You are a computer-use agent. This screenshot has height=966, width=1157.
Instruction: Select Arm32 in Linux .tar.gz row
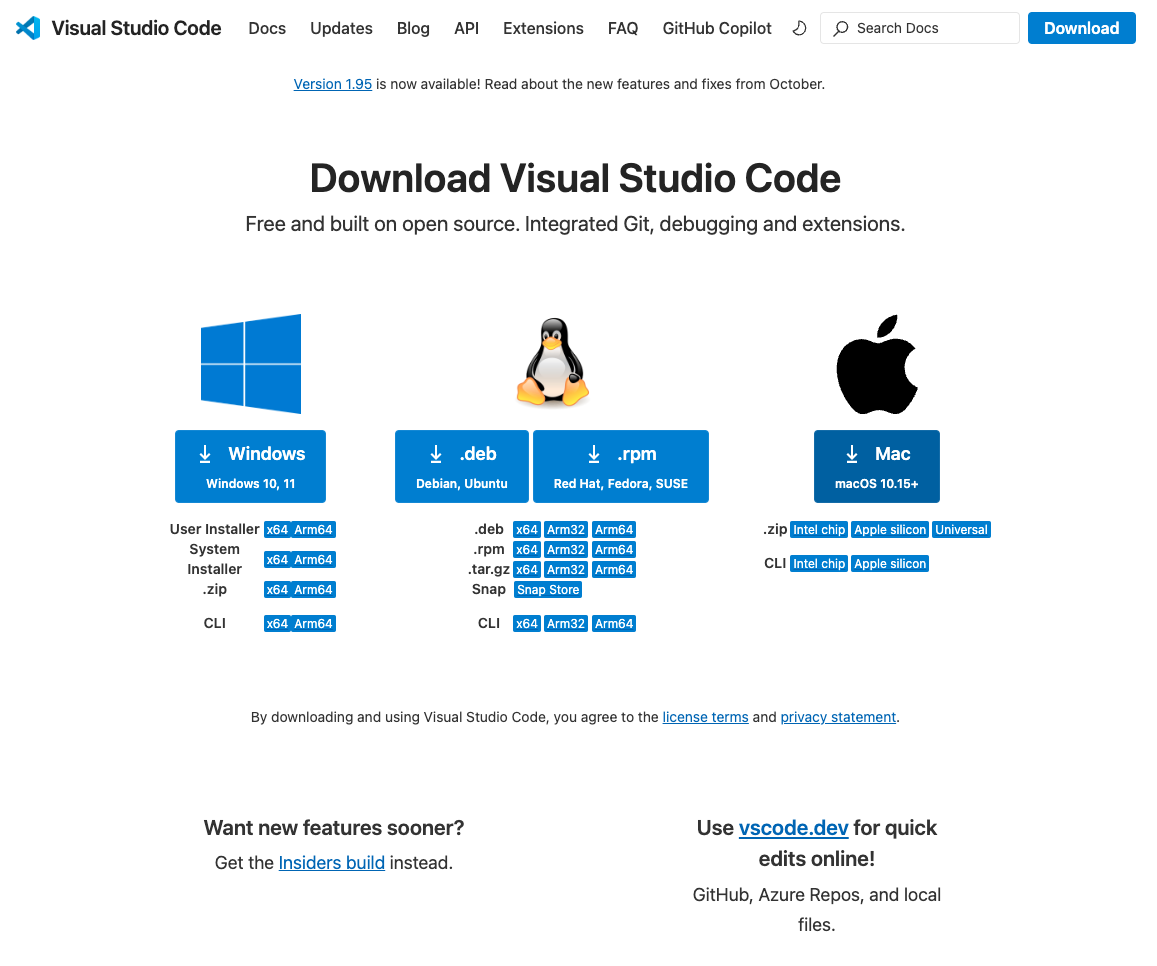coord(566,570)
